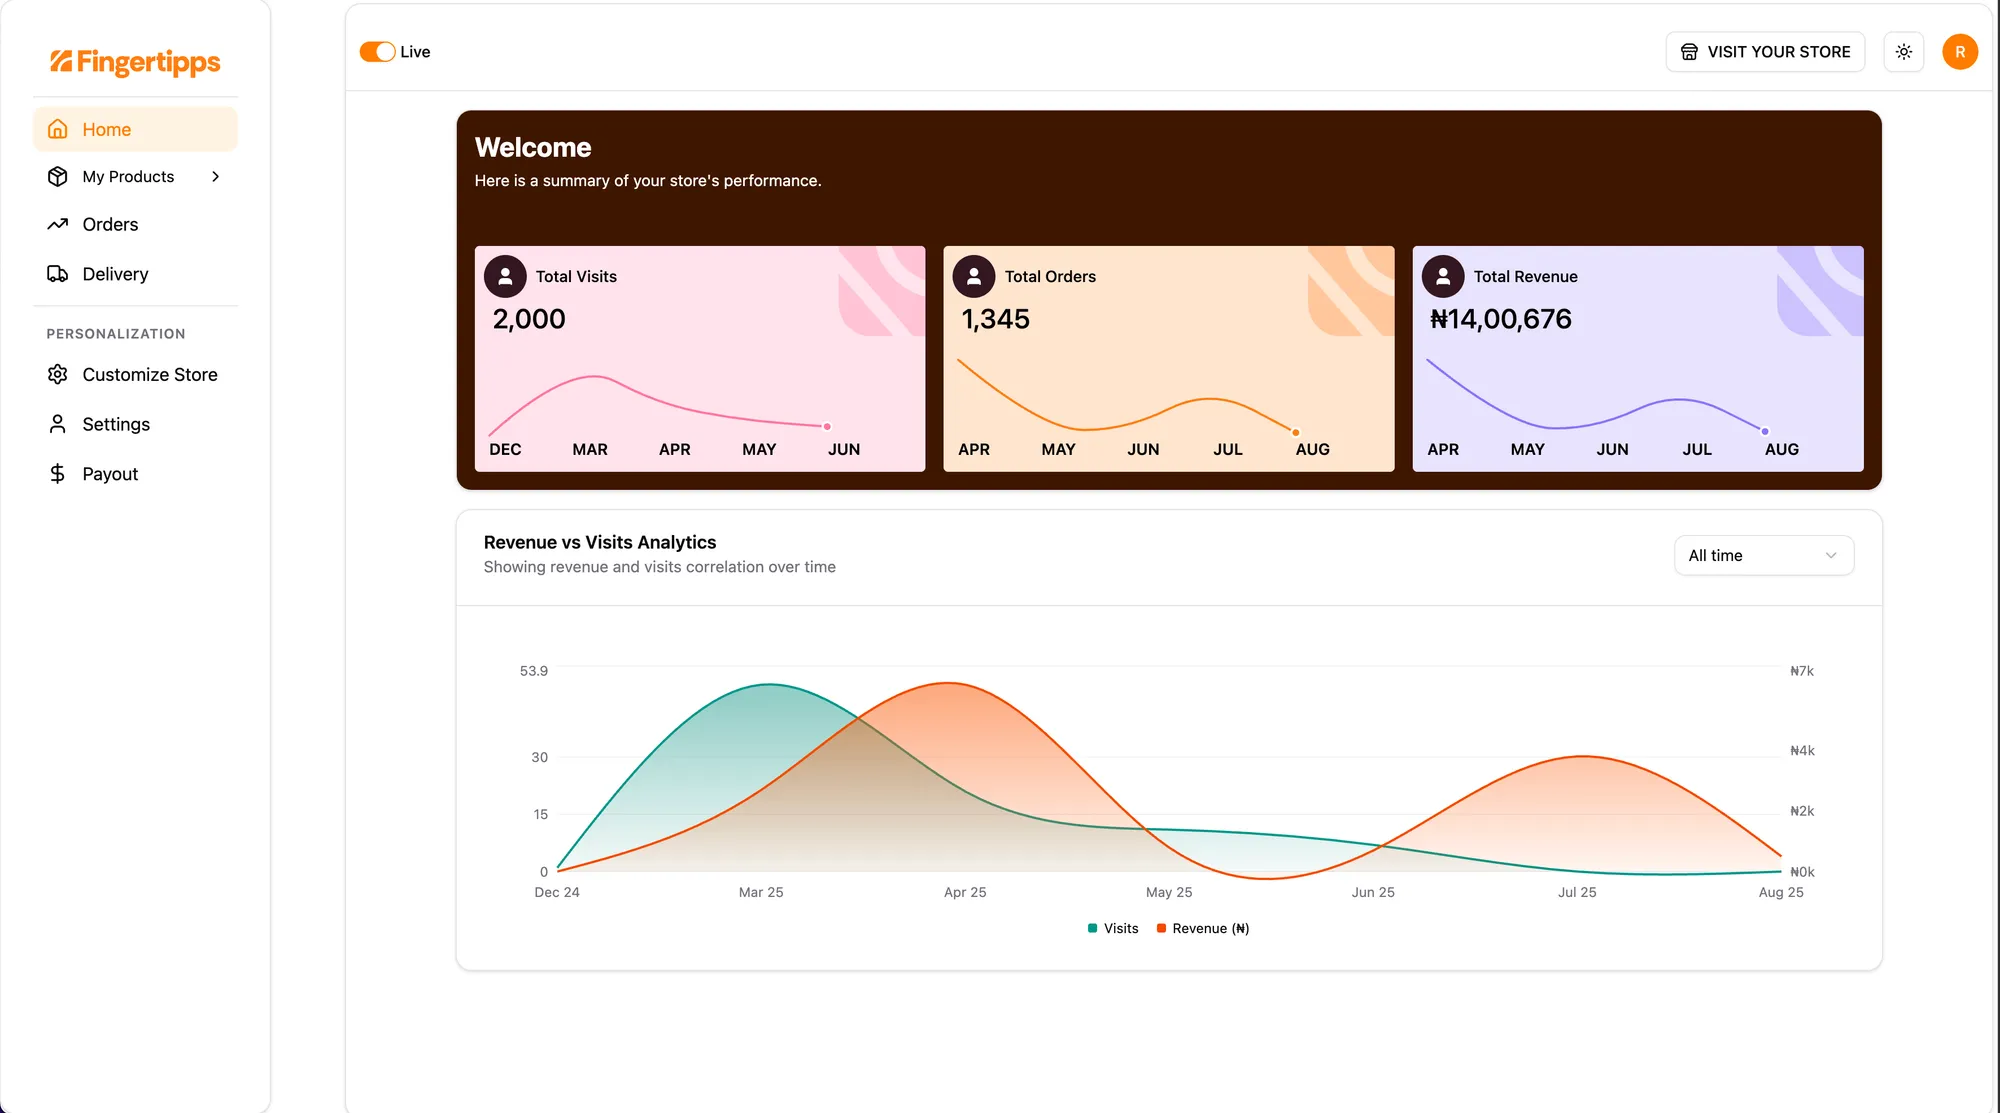Toggle light/dark theme sun icon
Screen dimensions: 2000x1113
1904,52
